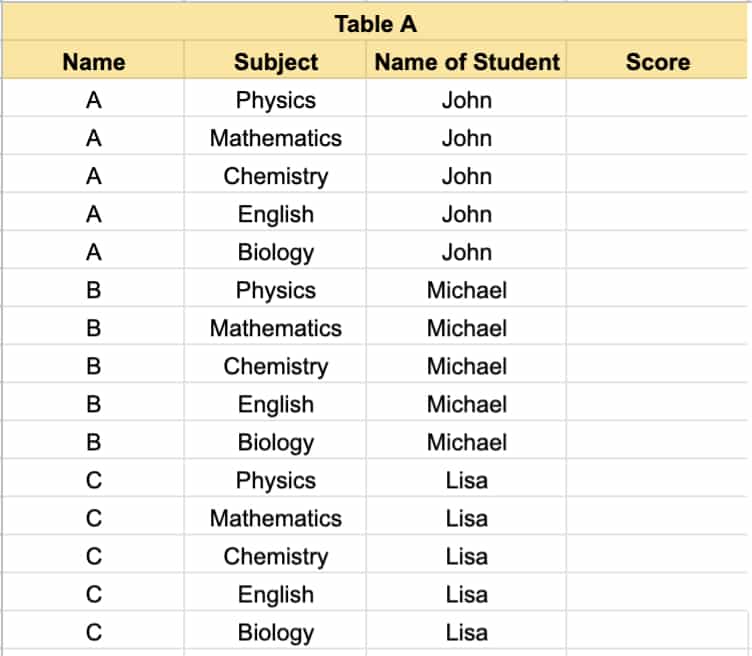Select the Mathematics cell for Lisa
The image size is (752, 656).
pyautogui.click(x=275, y=516)
